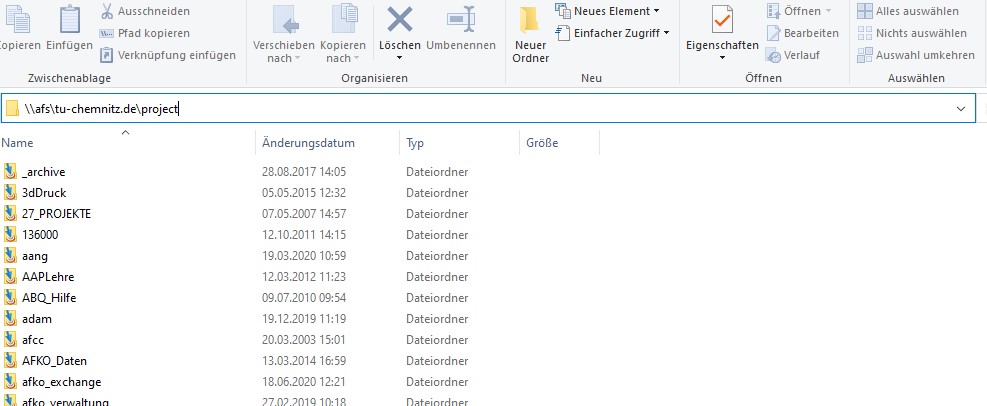Click the date 07.05.2007 14:57
Viewport: 987px width, 406px height.
coord(304,213)
